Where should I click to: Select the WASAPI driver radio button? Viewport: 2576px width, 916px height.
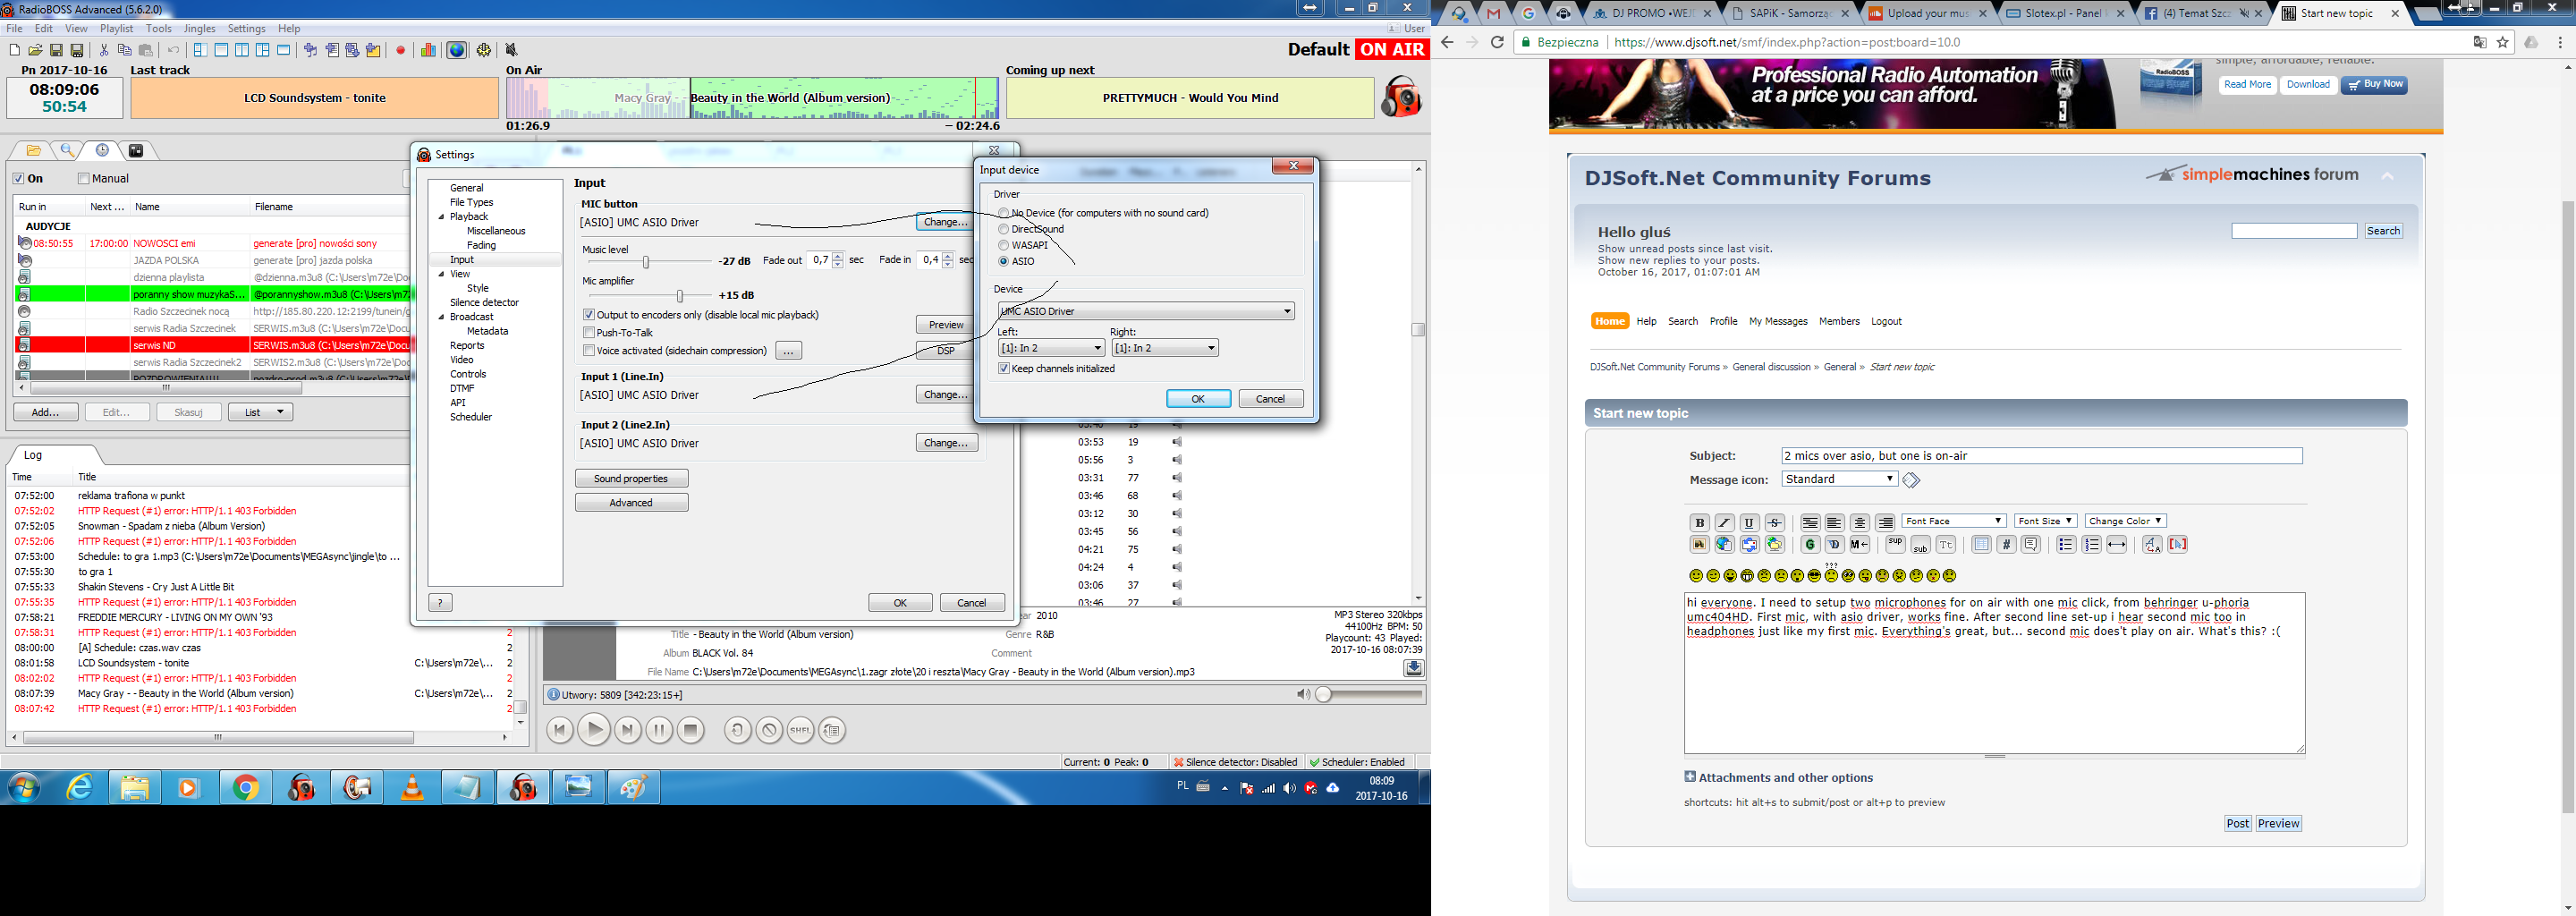[1004, 245]
